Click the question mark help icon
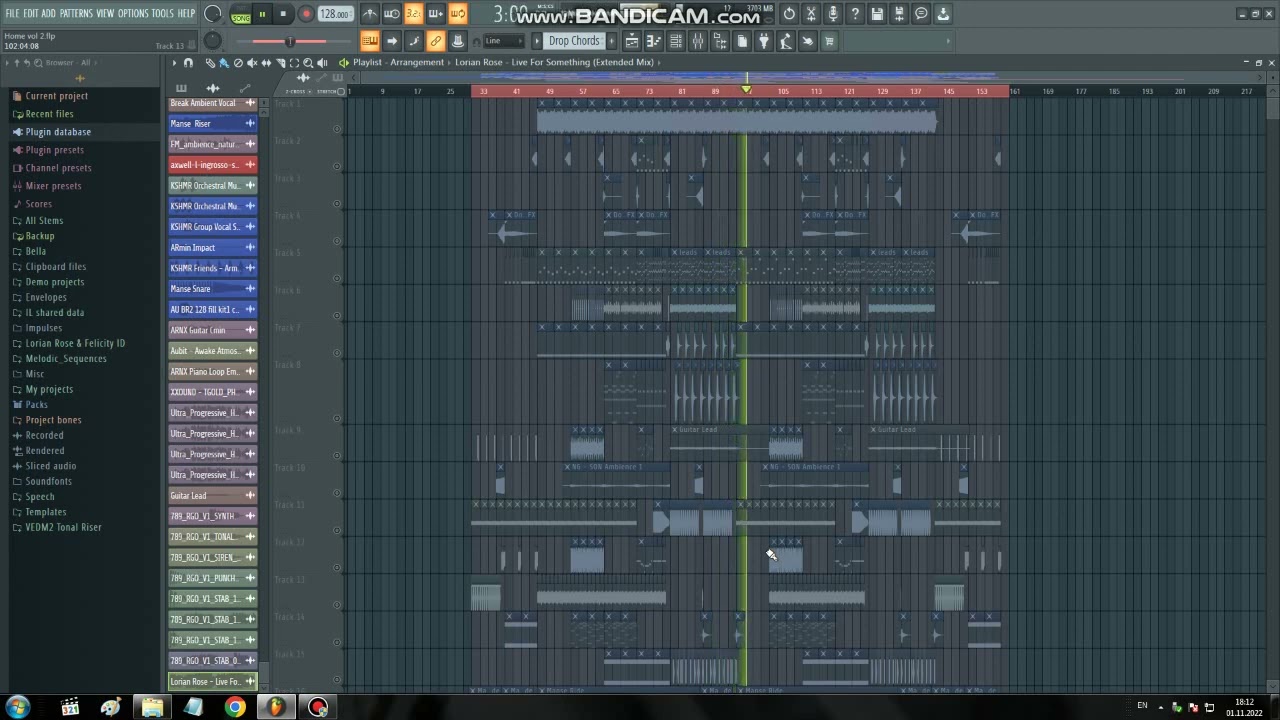Image resolution: width=1280 pixels, height=720 pixels. click(x=855, y=14)
